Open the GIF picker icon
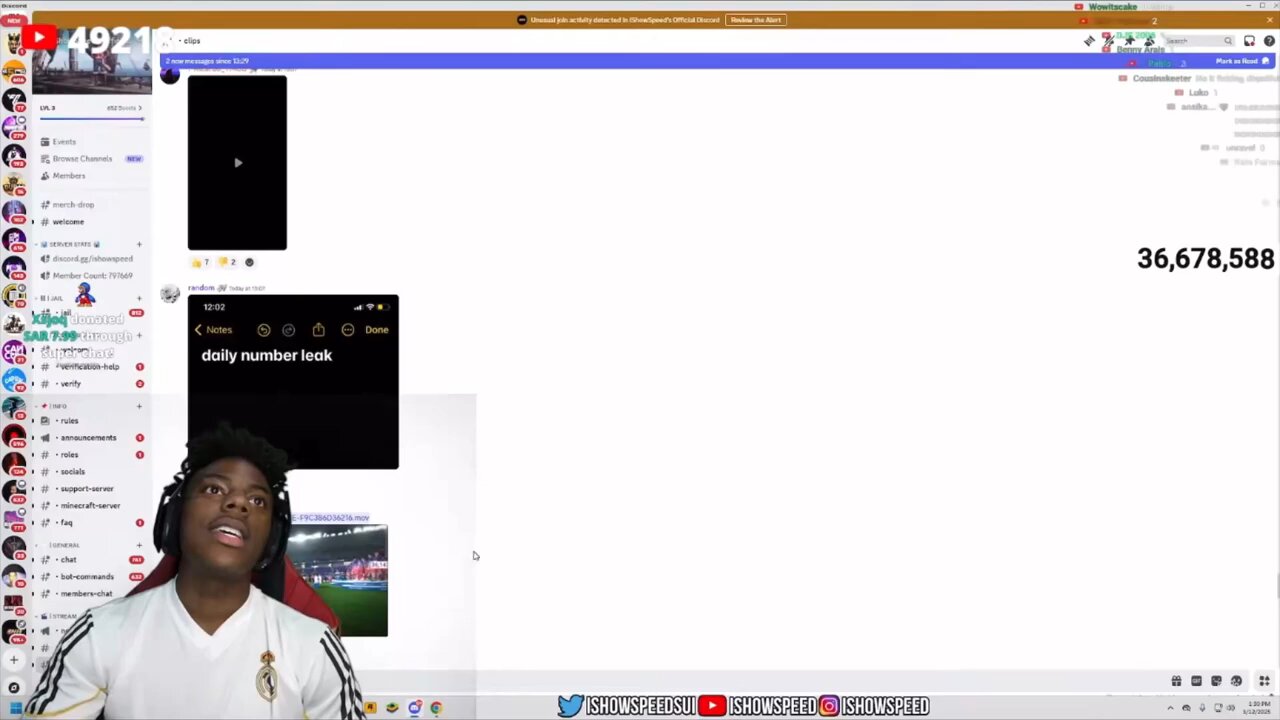This screenshot has width=1280, height=720. point(1196,681)
